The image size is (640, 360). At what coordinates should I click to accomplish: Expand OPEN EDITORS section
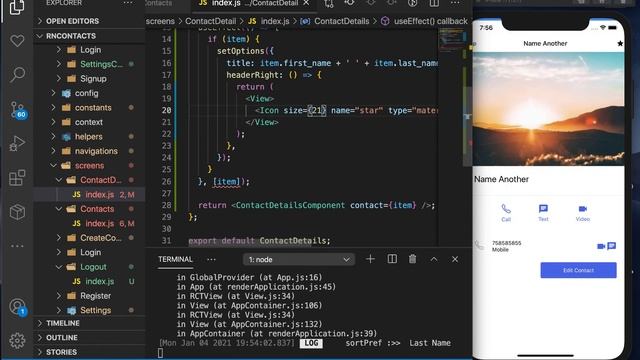[x=89, y=21]
